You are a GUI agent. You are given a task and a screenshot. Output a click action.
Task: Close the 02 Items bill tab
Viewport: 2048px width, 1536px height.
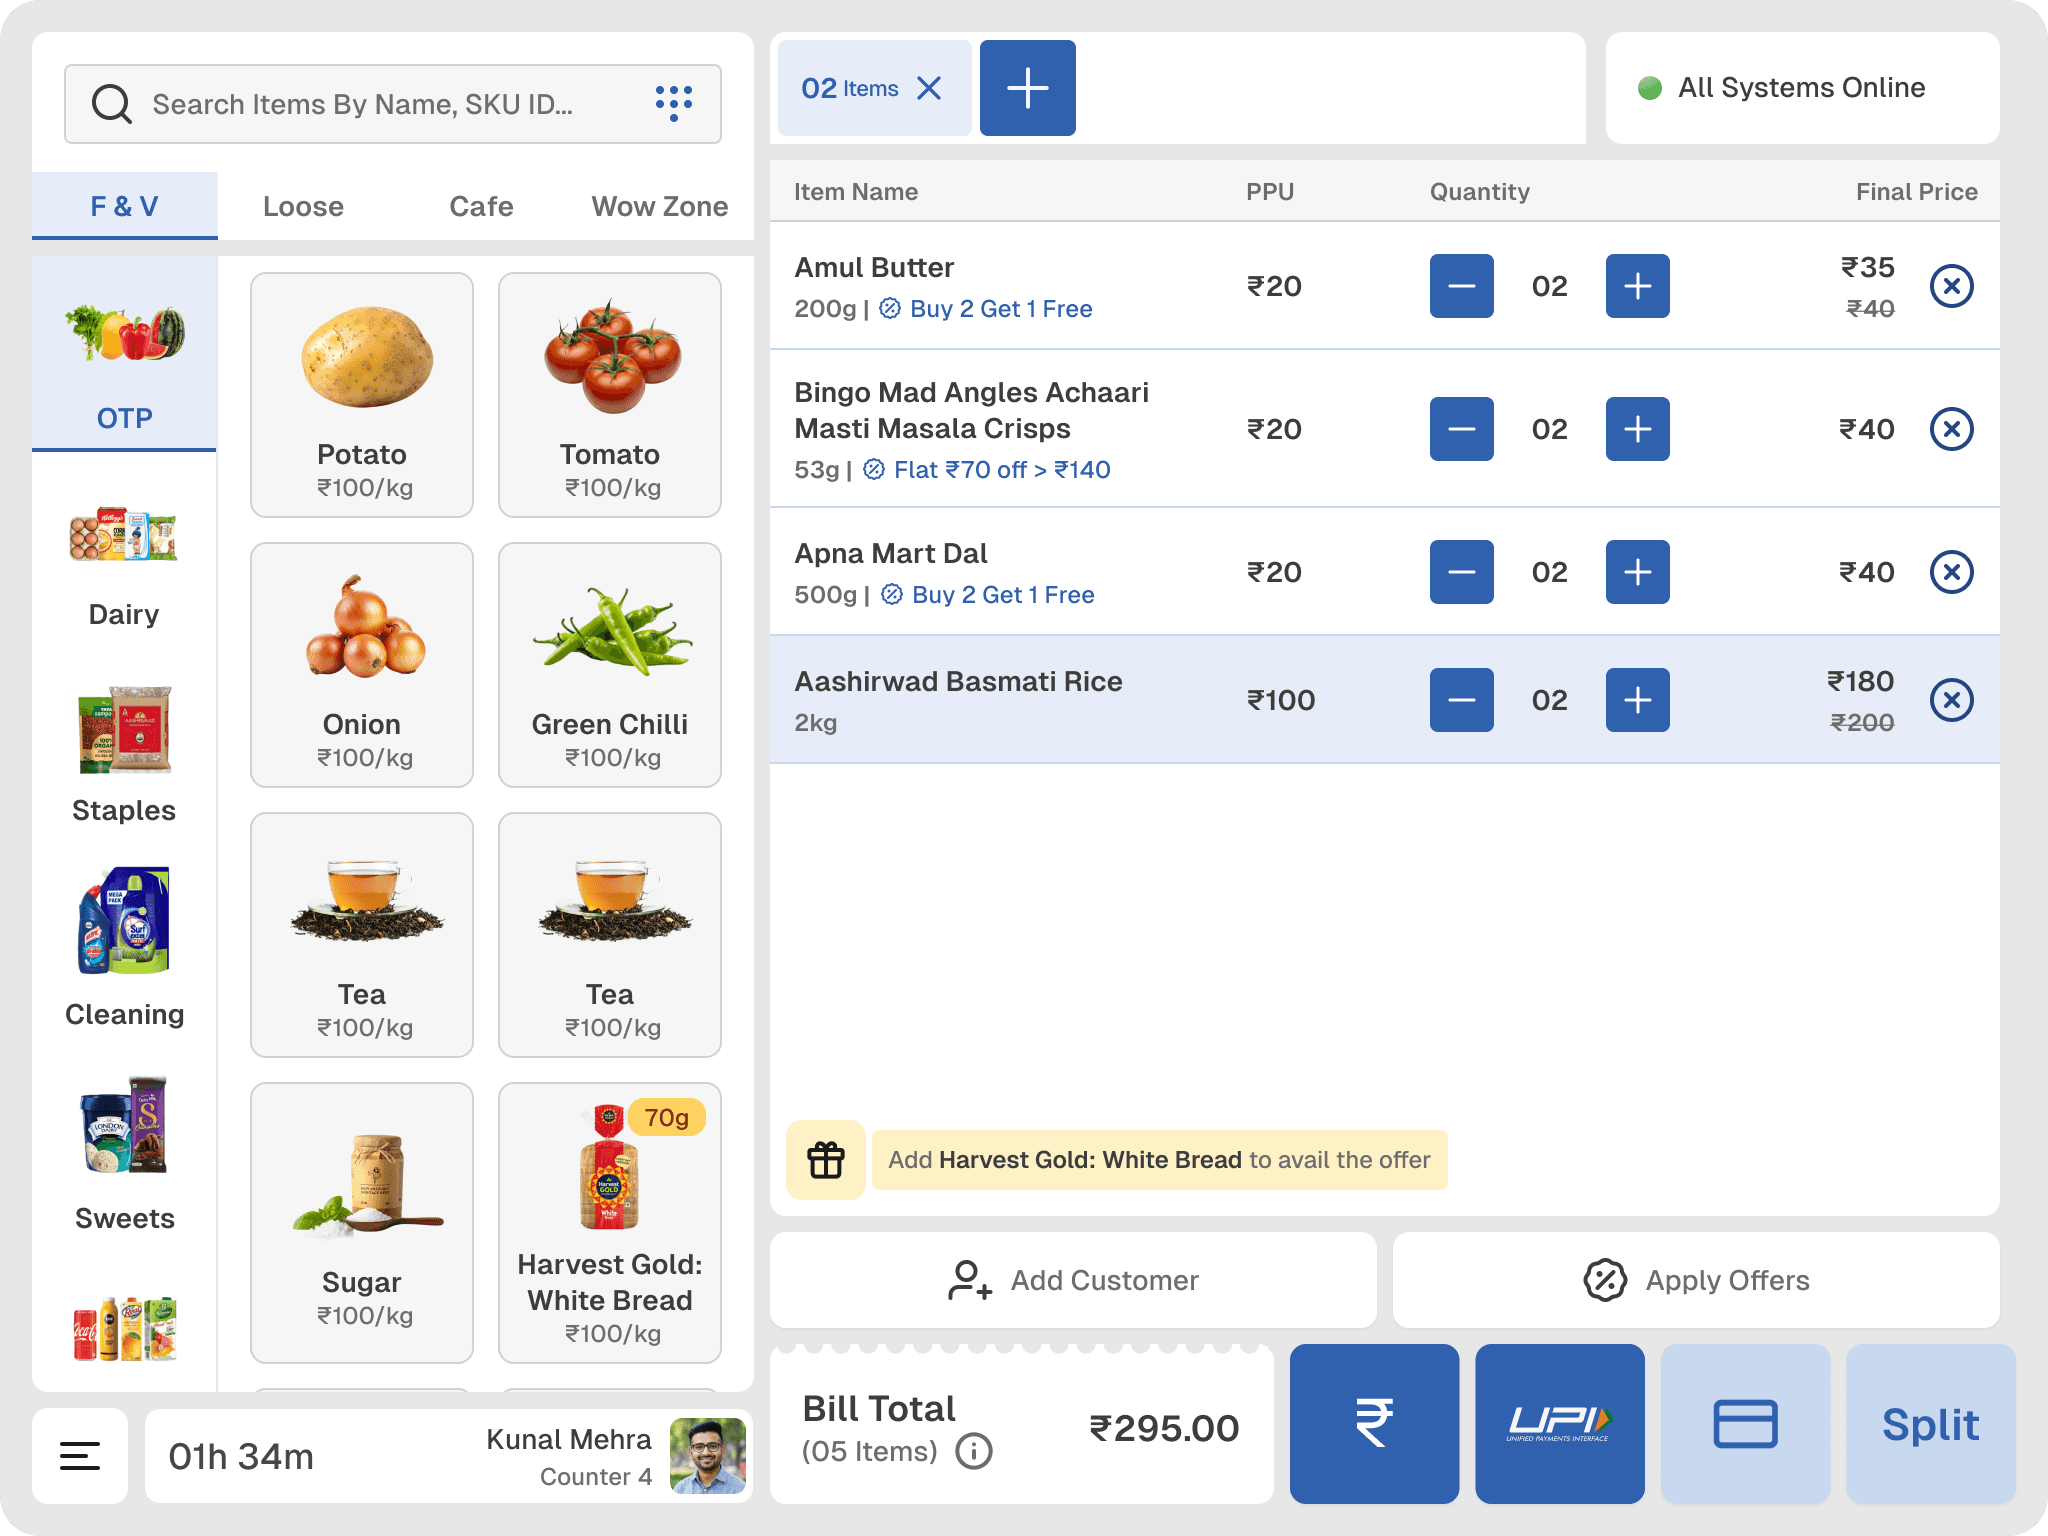point(929,88)
